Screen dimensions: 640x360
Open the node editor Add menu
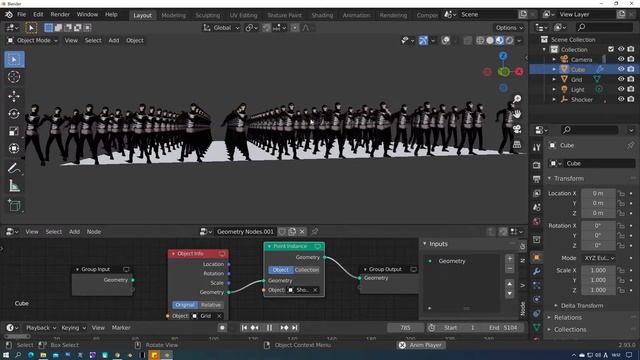coord(74,232)
